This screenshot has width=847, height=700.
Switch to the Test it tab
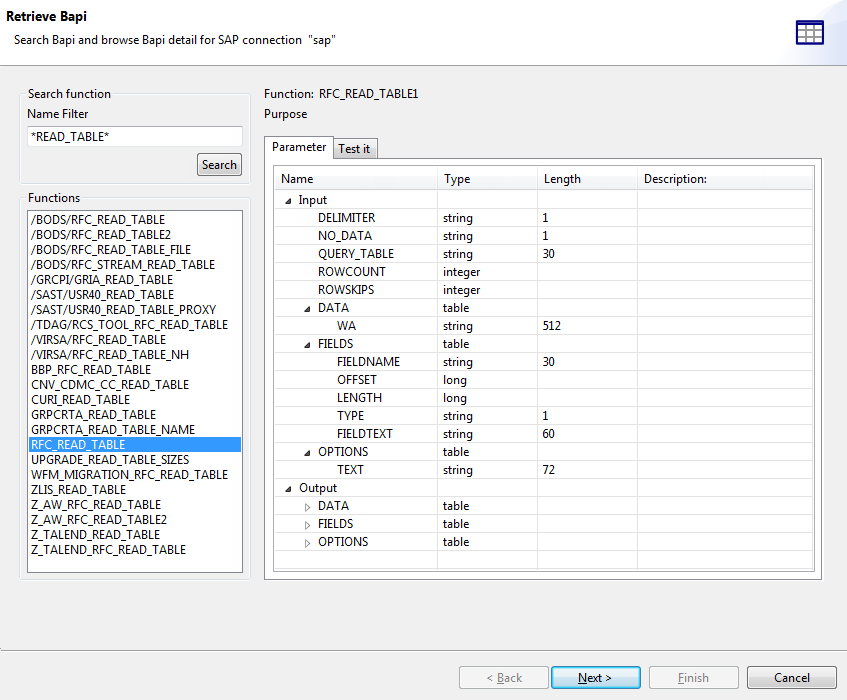(x=355, y=147)
